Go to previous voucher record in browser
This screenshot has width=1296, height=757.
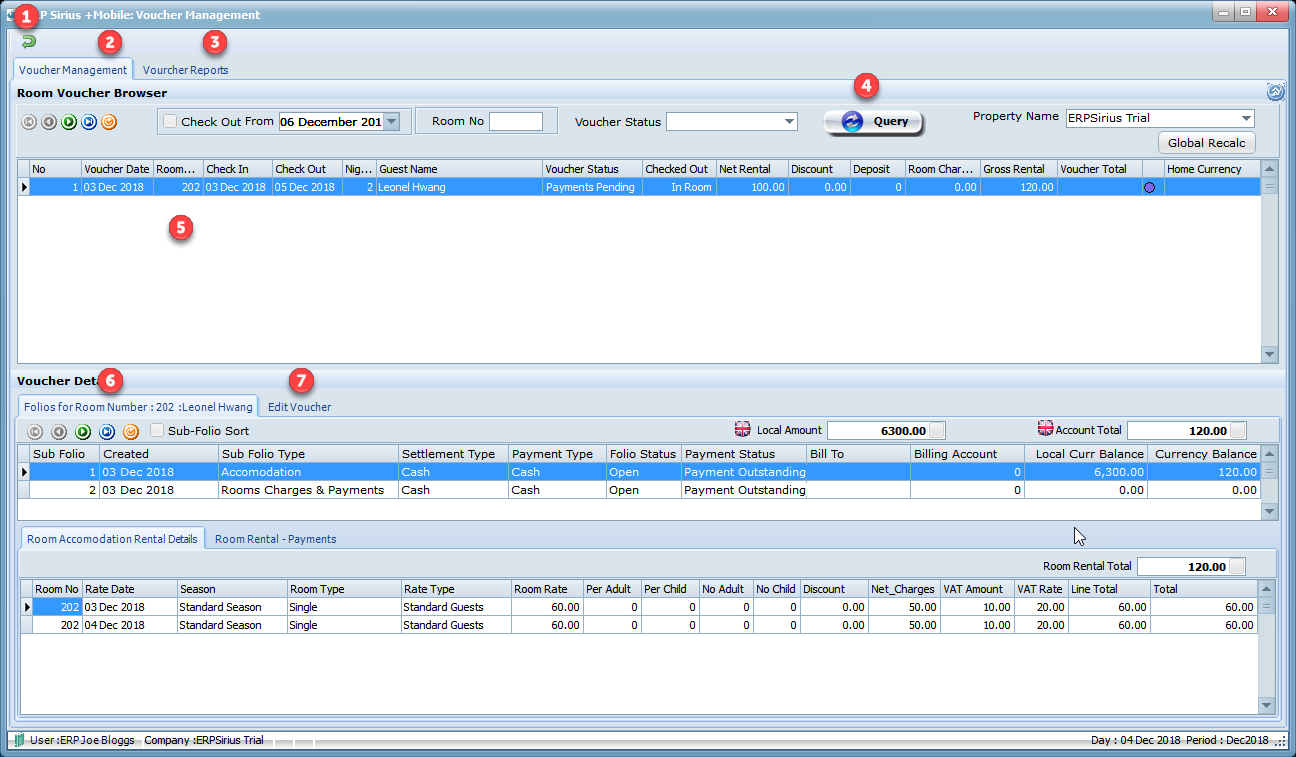(x=49, y=122)
